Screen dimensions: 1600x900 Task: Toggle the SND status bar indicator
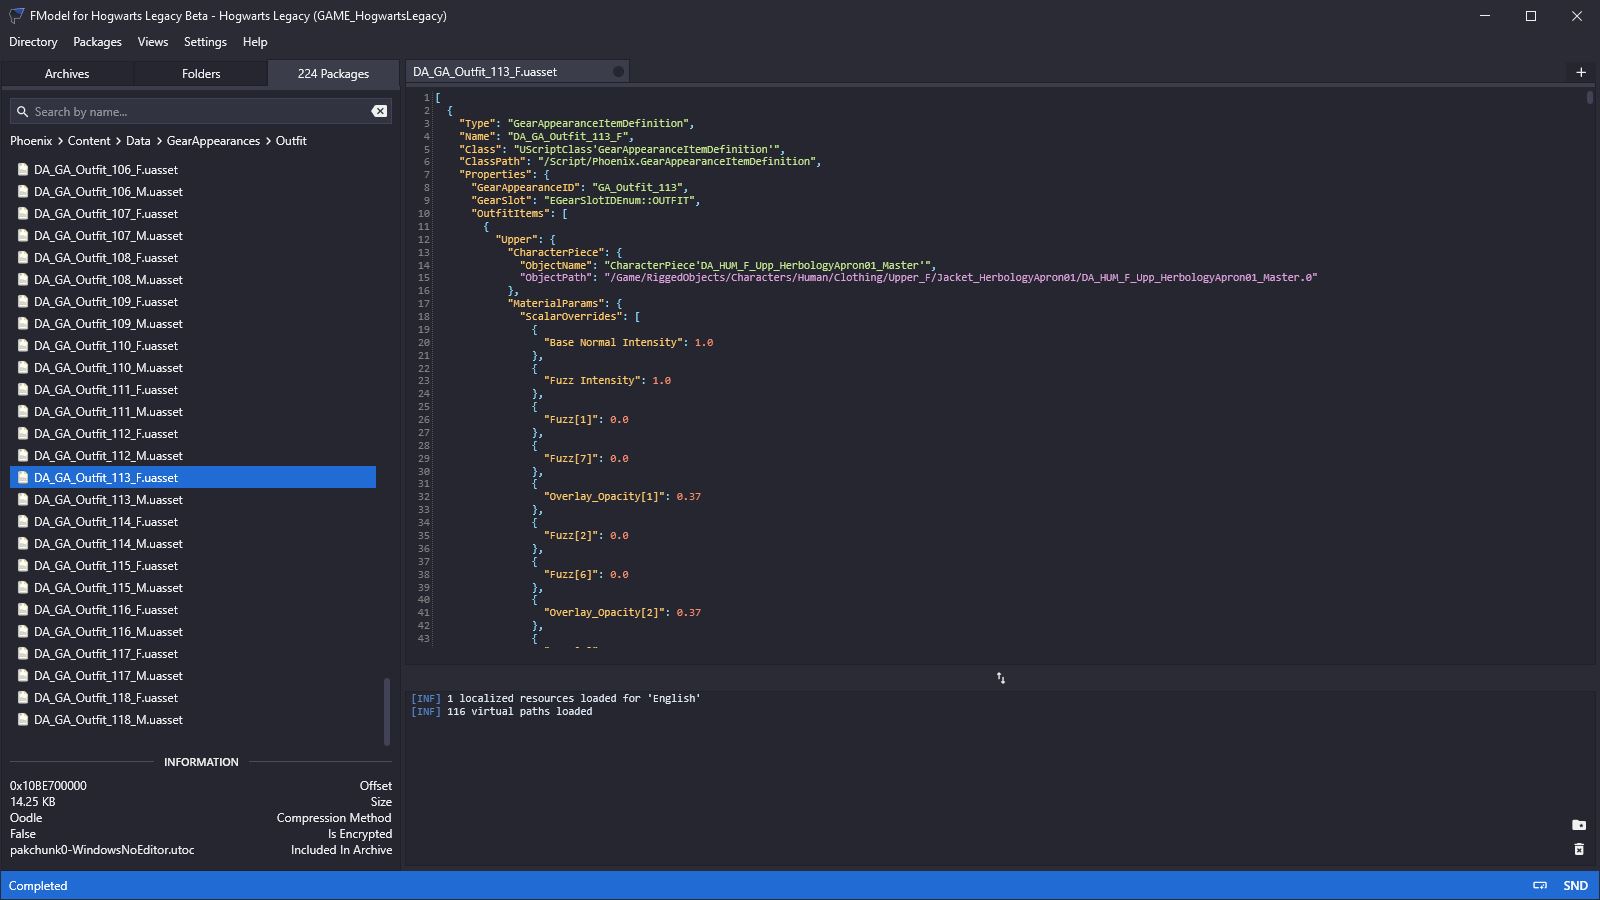click(x=1575, y=886)
